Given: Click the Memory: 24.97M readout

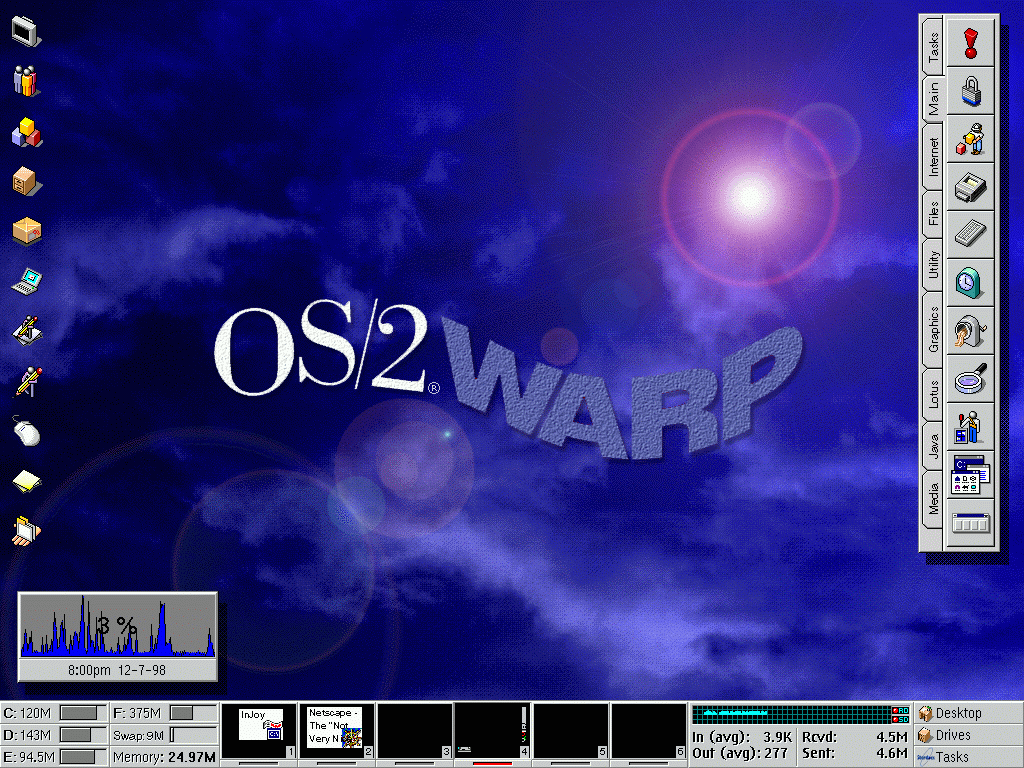Looking at the screenshot, I should tap(164, 758).
